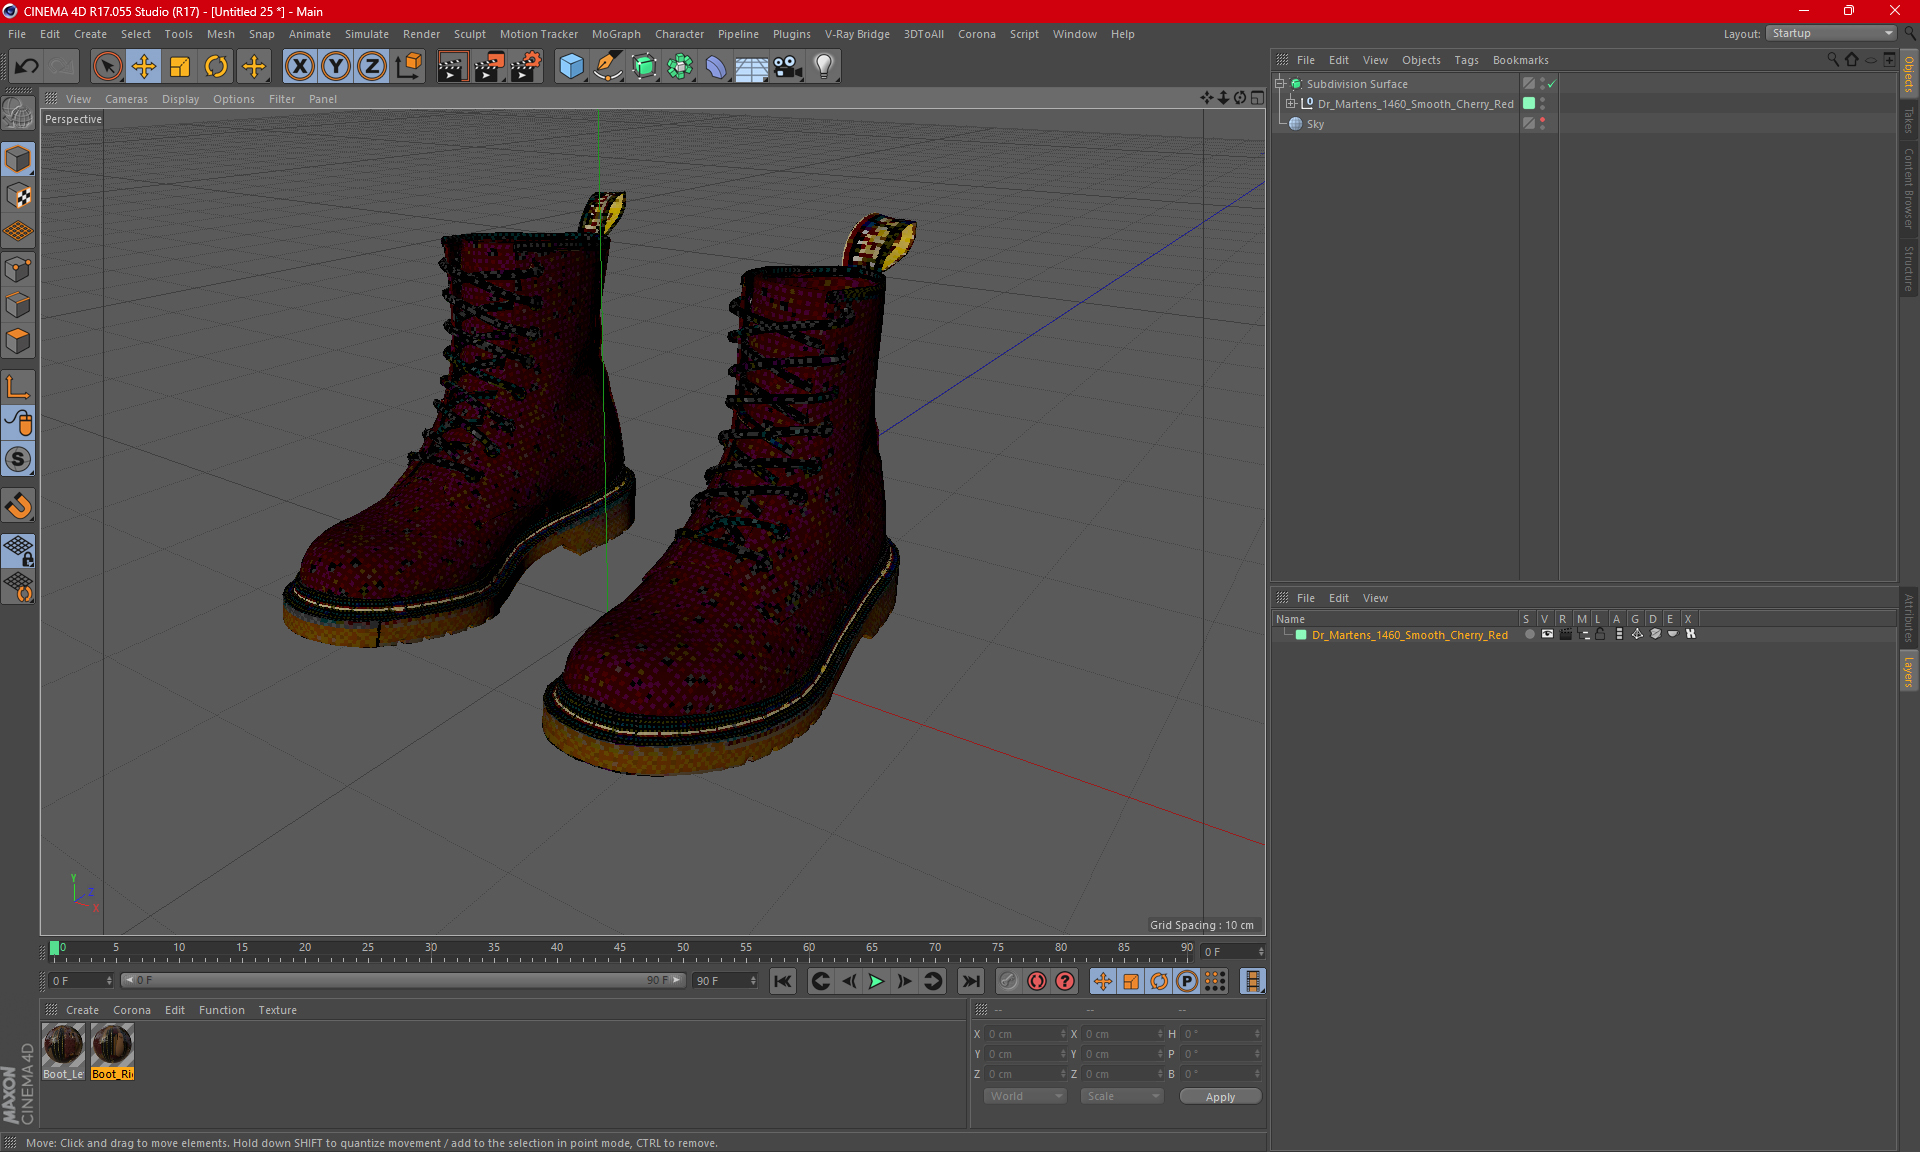The image size is (1920, 1152).
Task: Click the X position input field
Action: (1025, 1034)
